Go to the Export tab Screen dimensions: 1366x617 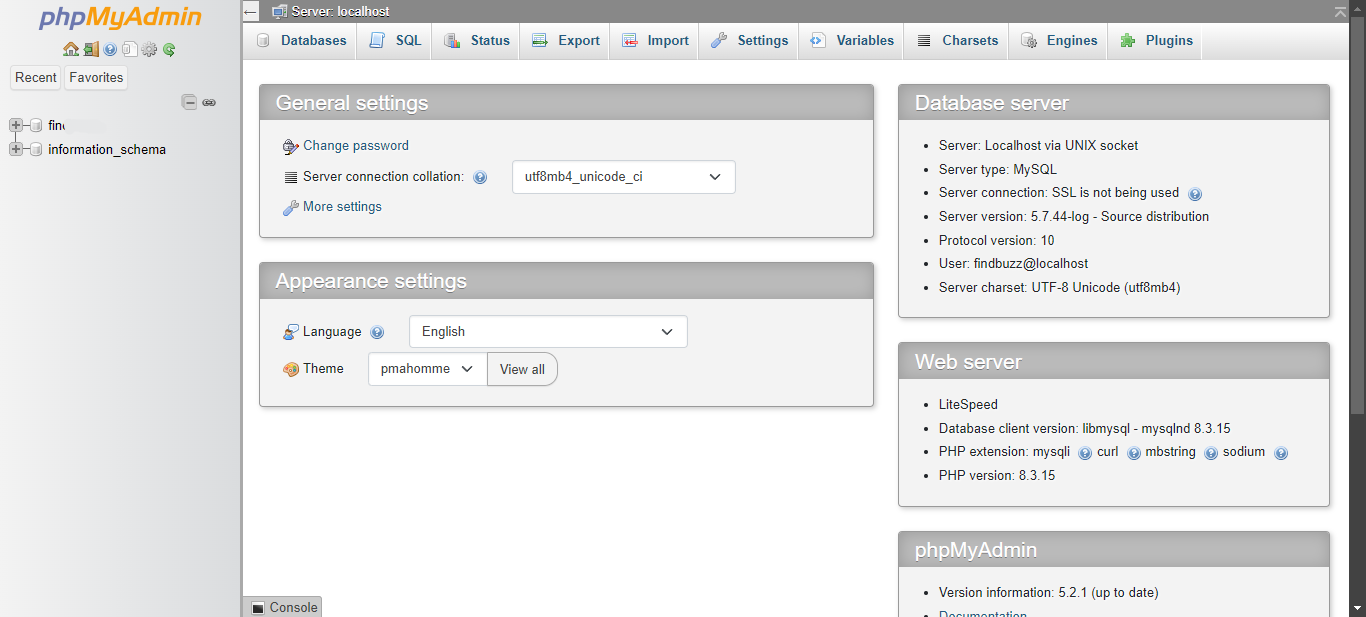coord(566,41)
